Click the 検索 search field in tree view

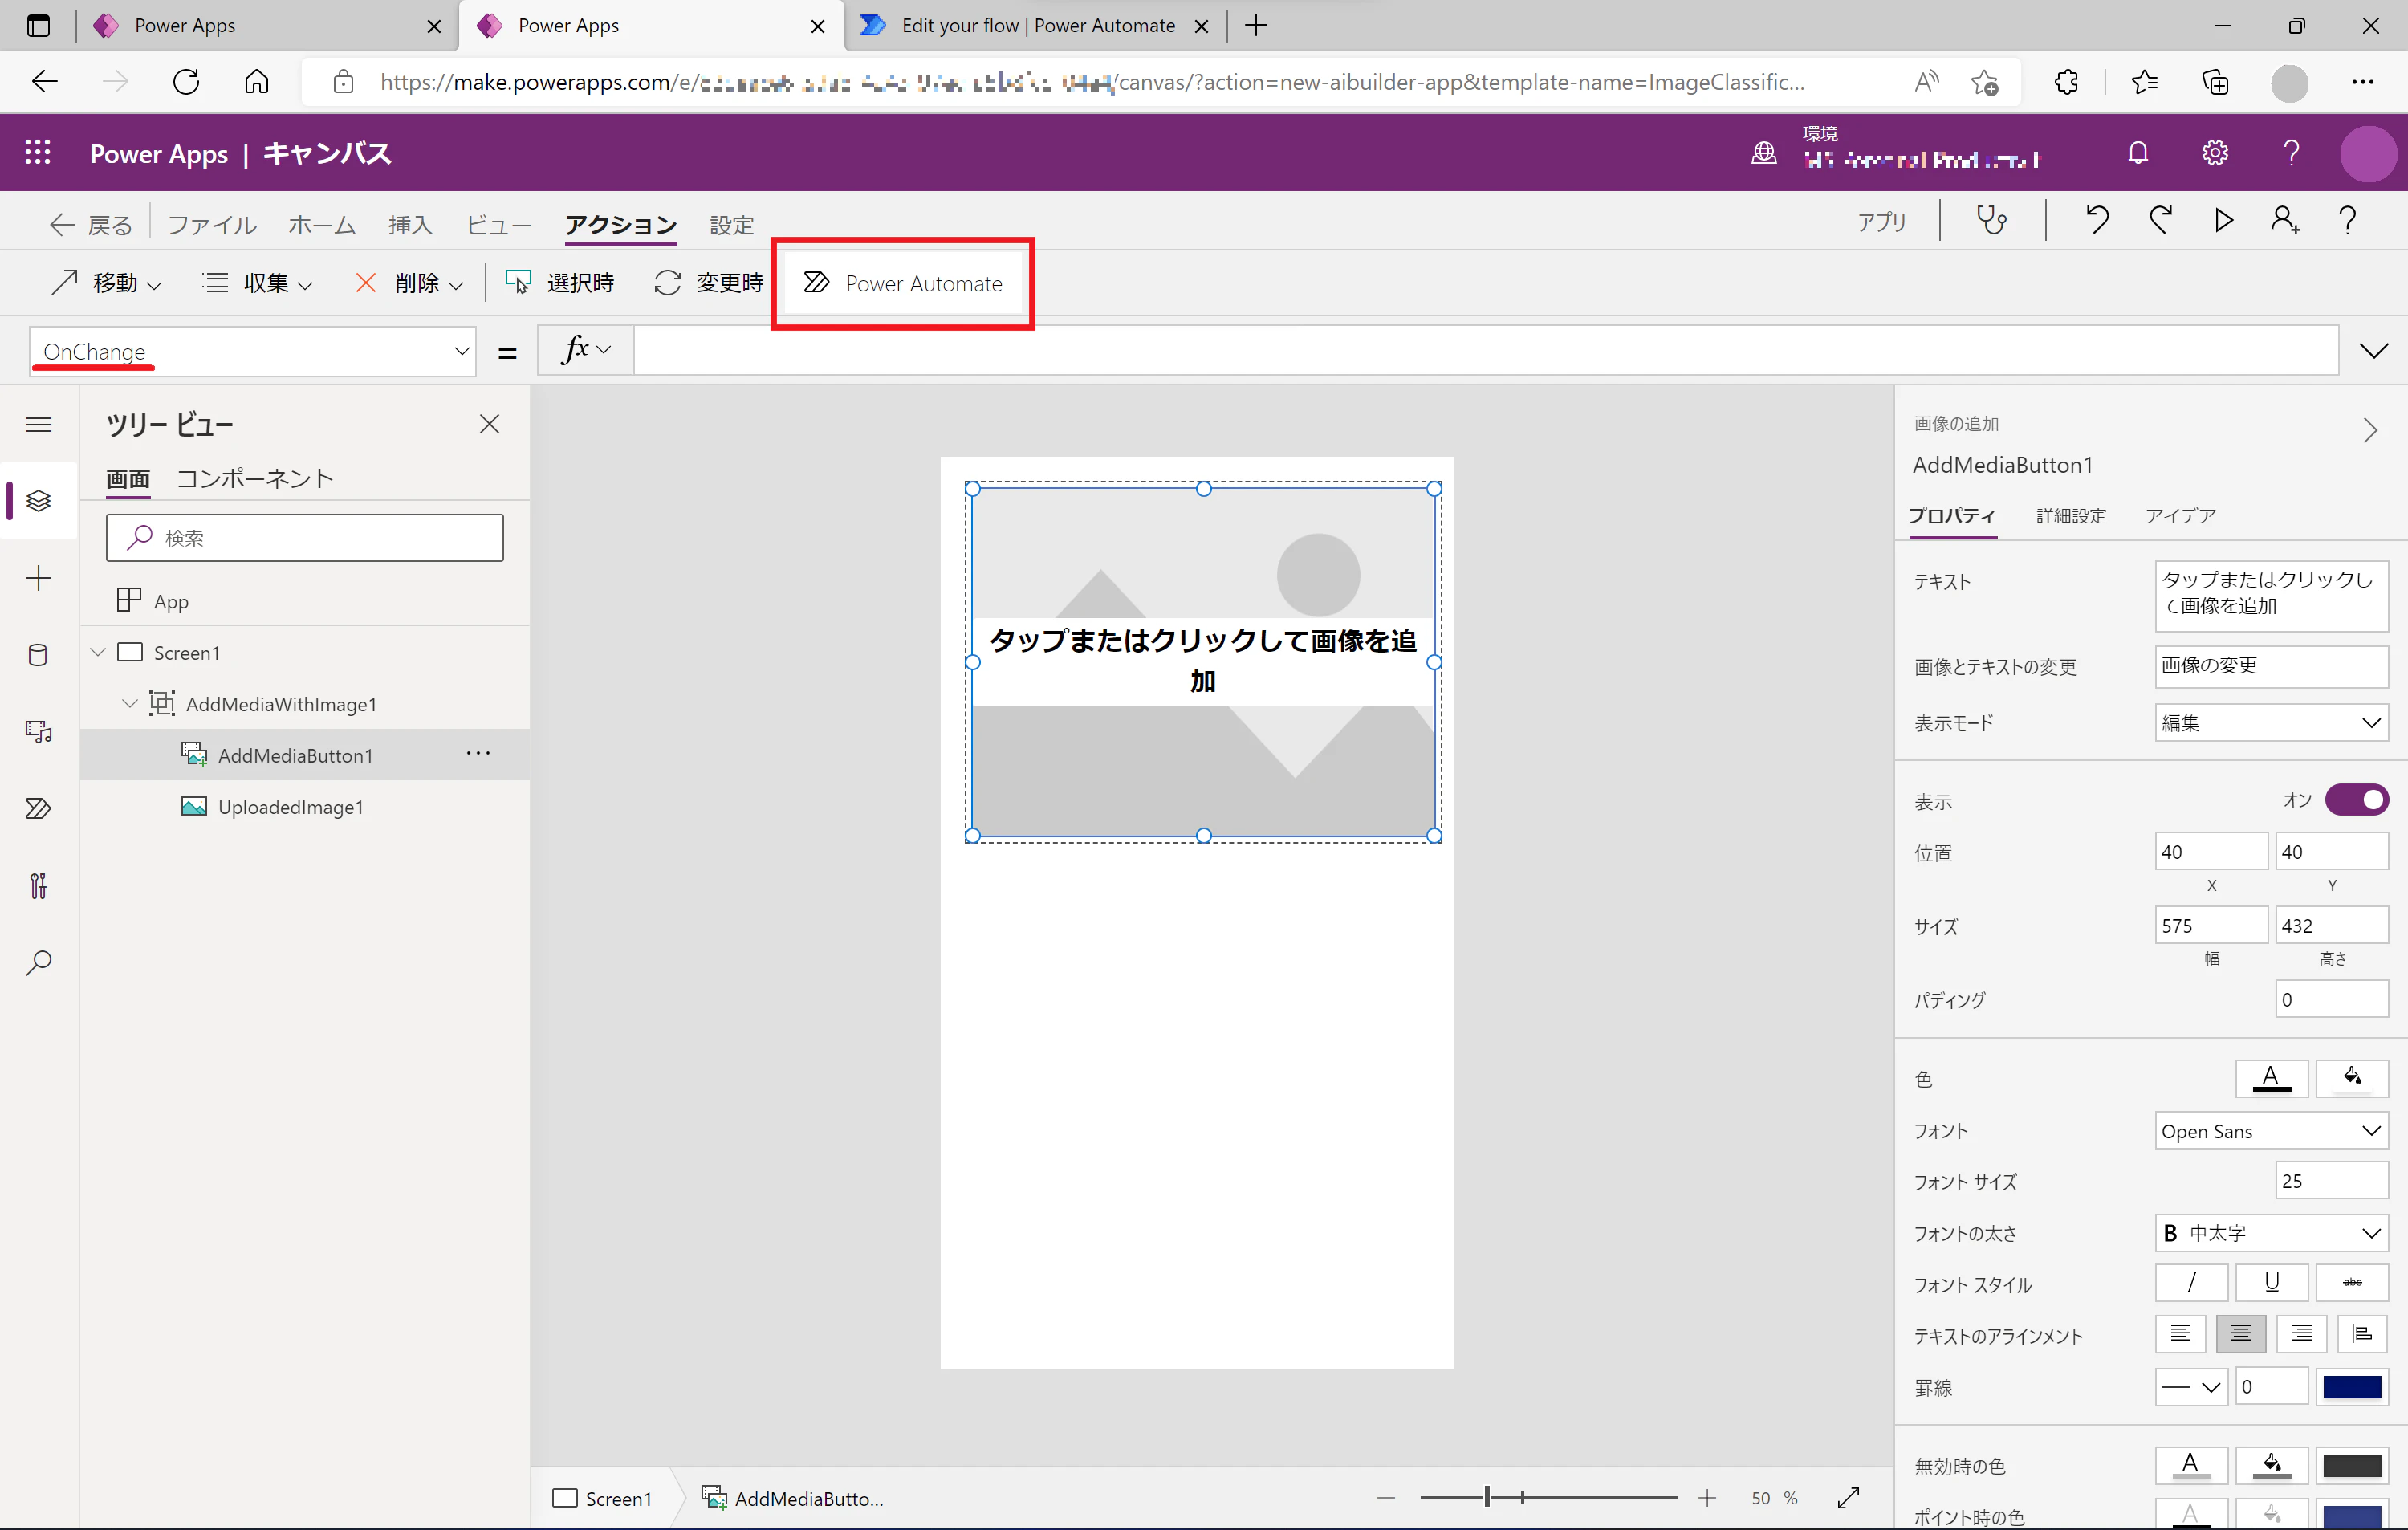click(x=304, y=537)
